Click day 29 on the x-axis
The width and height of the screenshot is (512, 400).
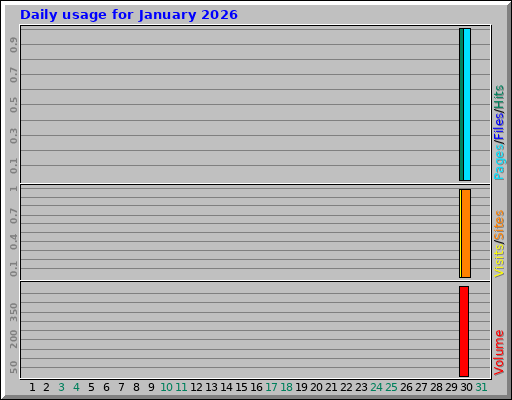tap(451, 387)
